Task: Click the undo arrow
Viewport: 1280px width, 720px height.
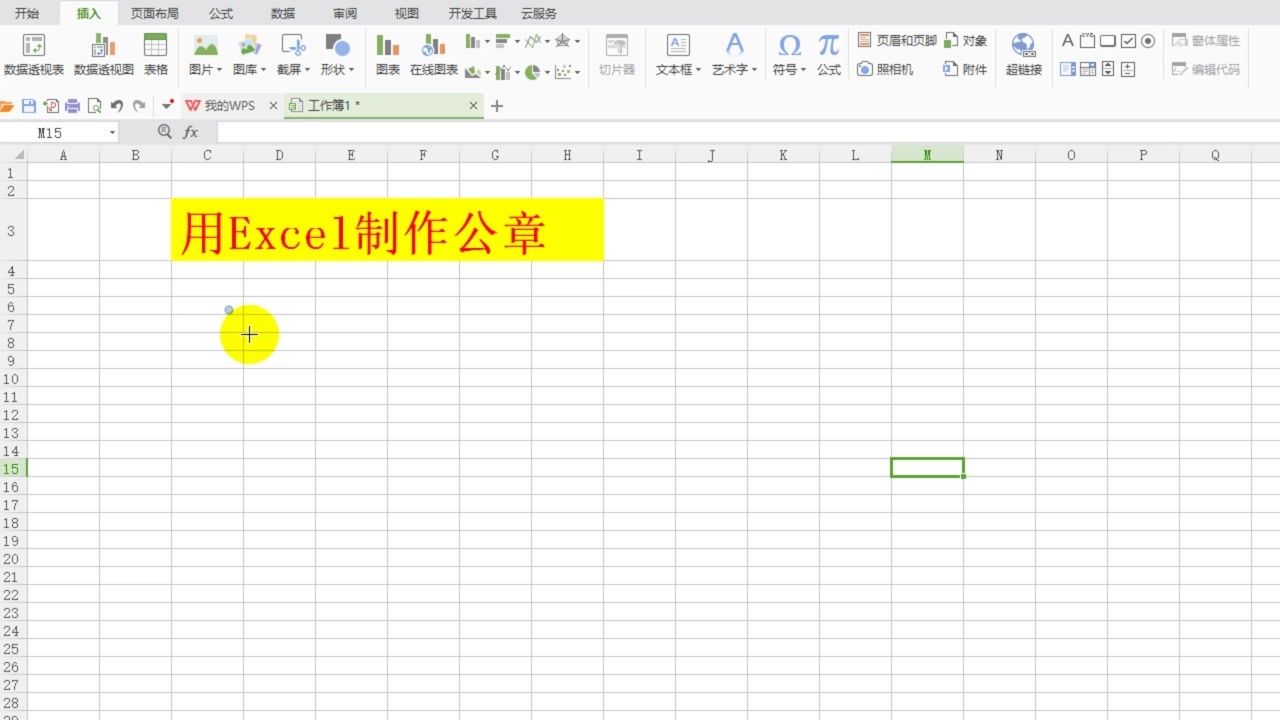Action: (117, 106)
